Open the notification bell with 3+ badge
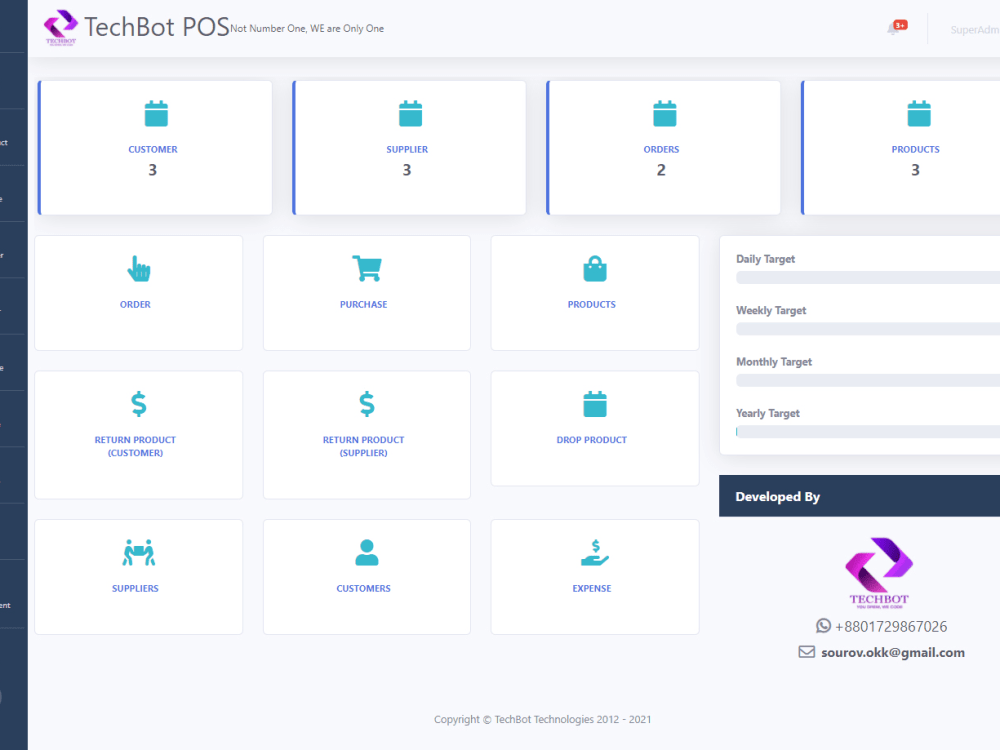The height and width of the screenshot is (750, 1000). (896, 28)
